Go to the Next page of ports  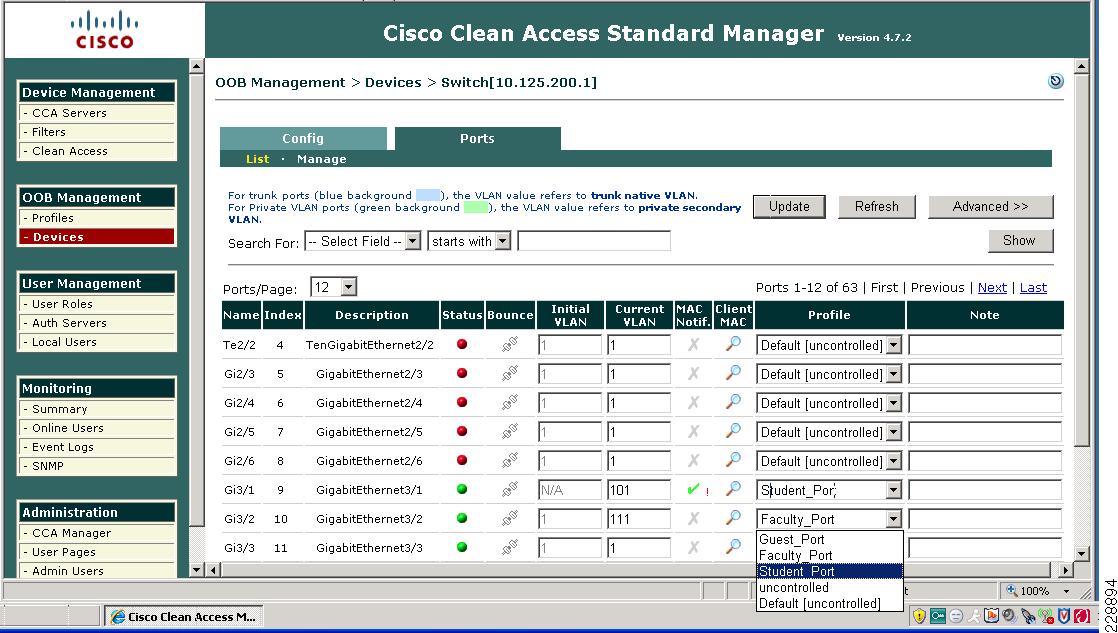[x=992, y=287]
